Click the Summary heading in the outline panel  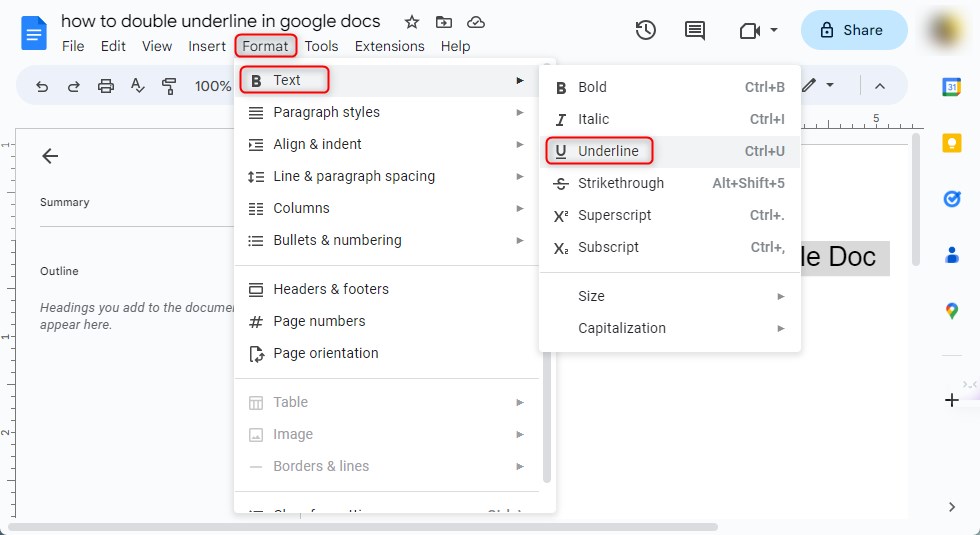pos(64,202)
